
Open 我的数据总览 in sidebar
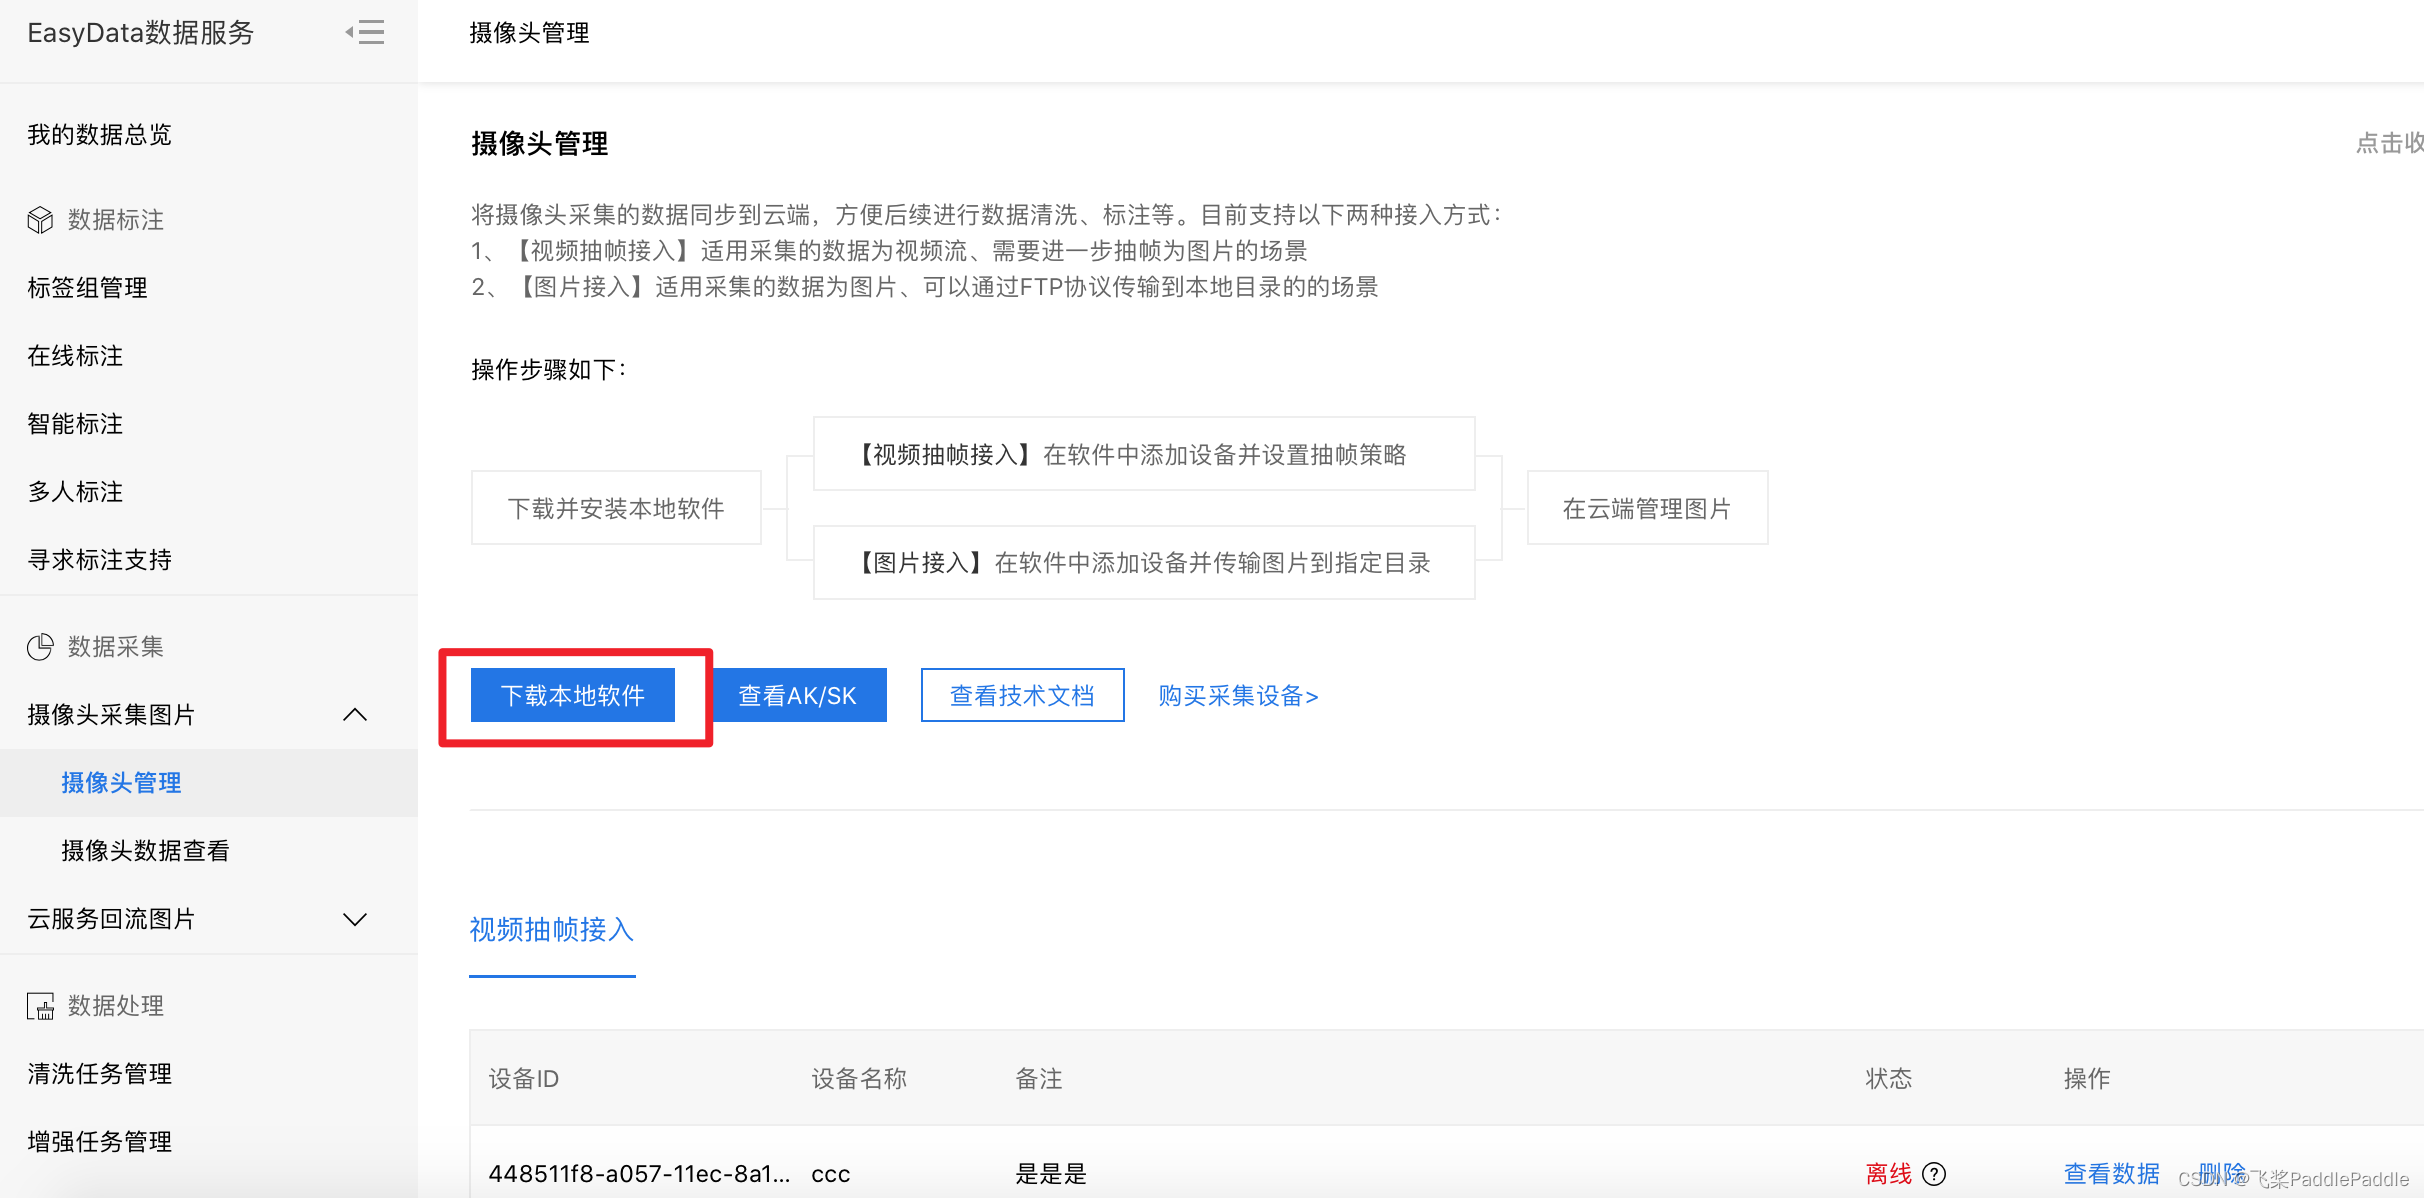(100, 135)
